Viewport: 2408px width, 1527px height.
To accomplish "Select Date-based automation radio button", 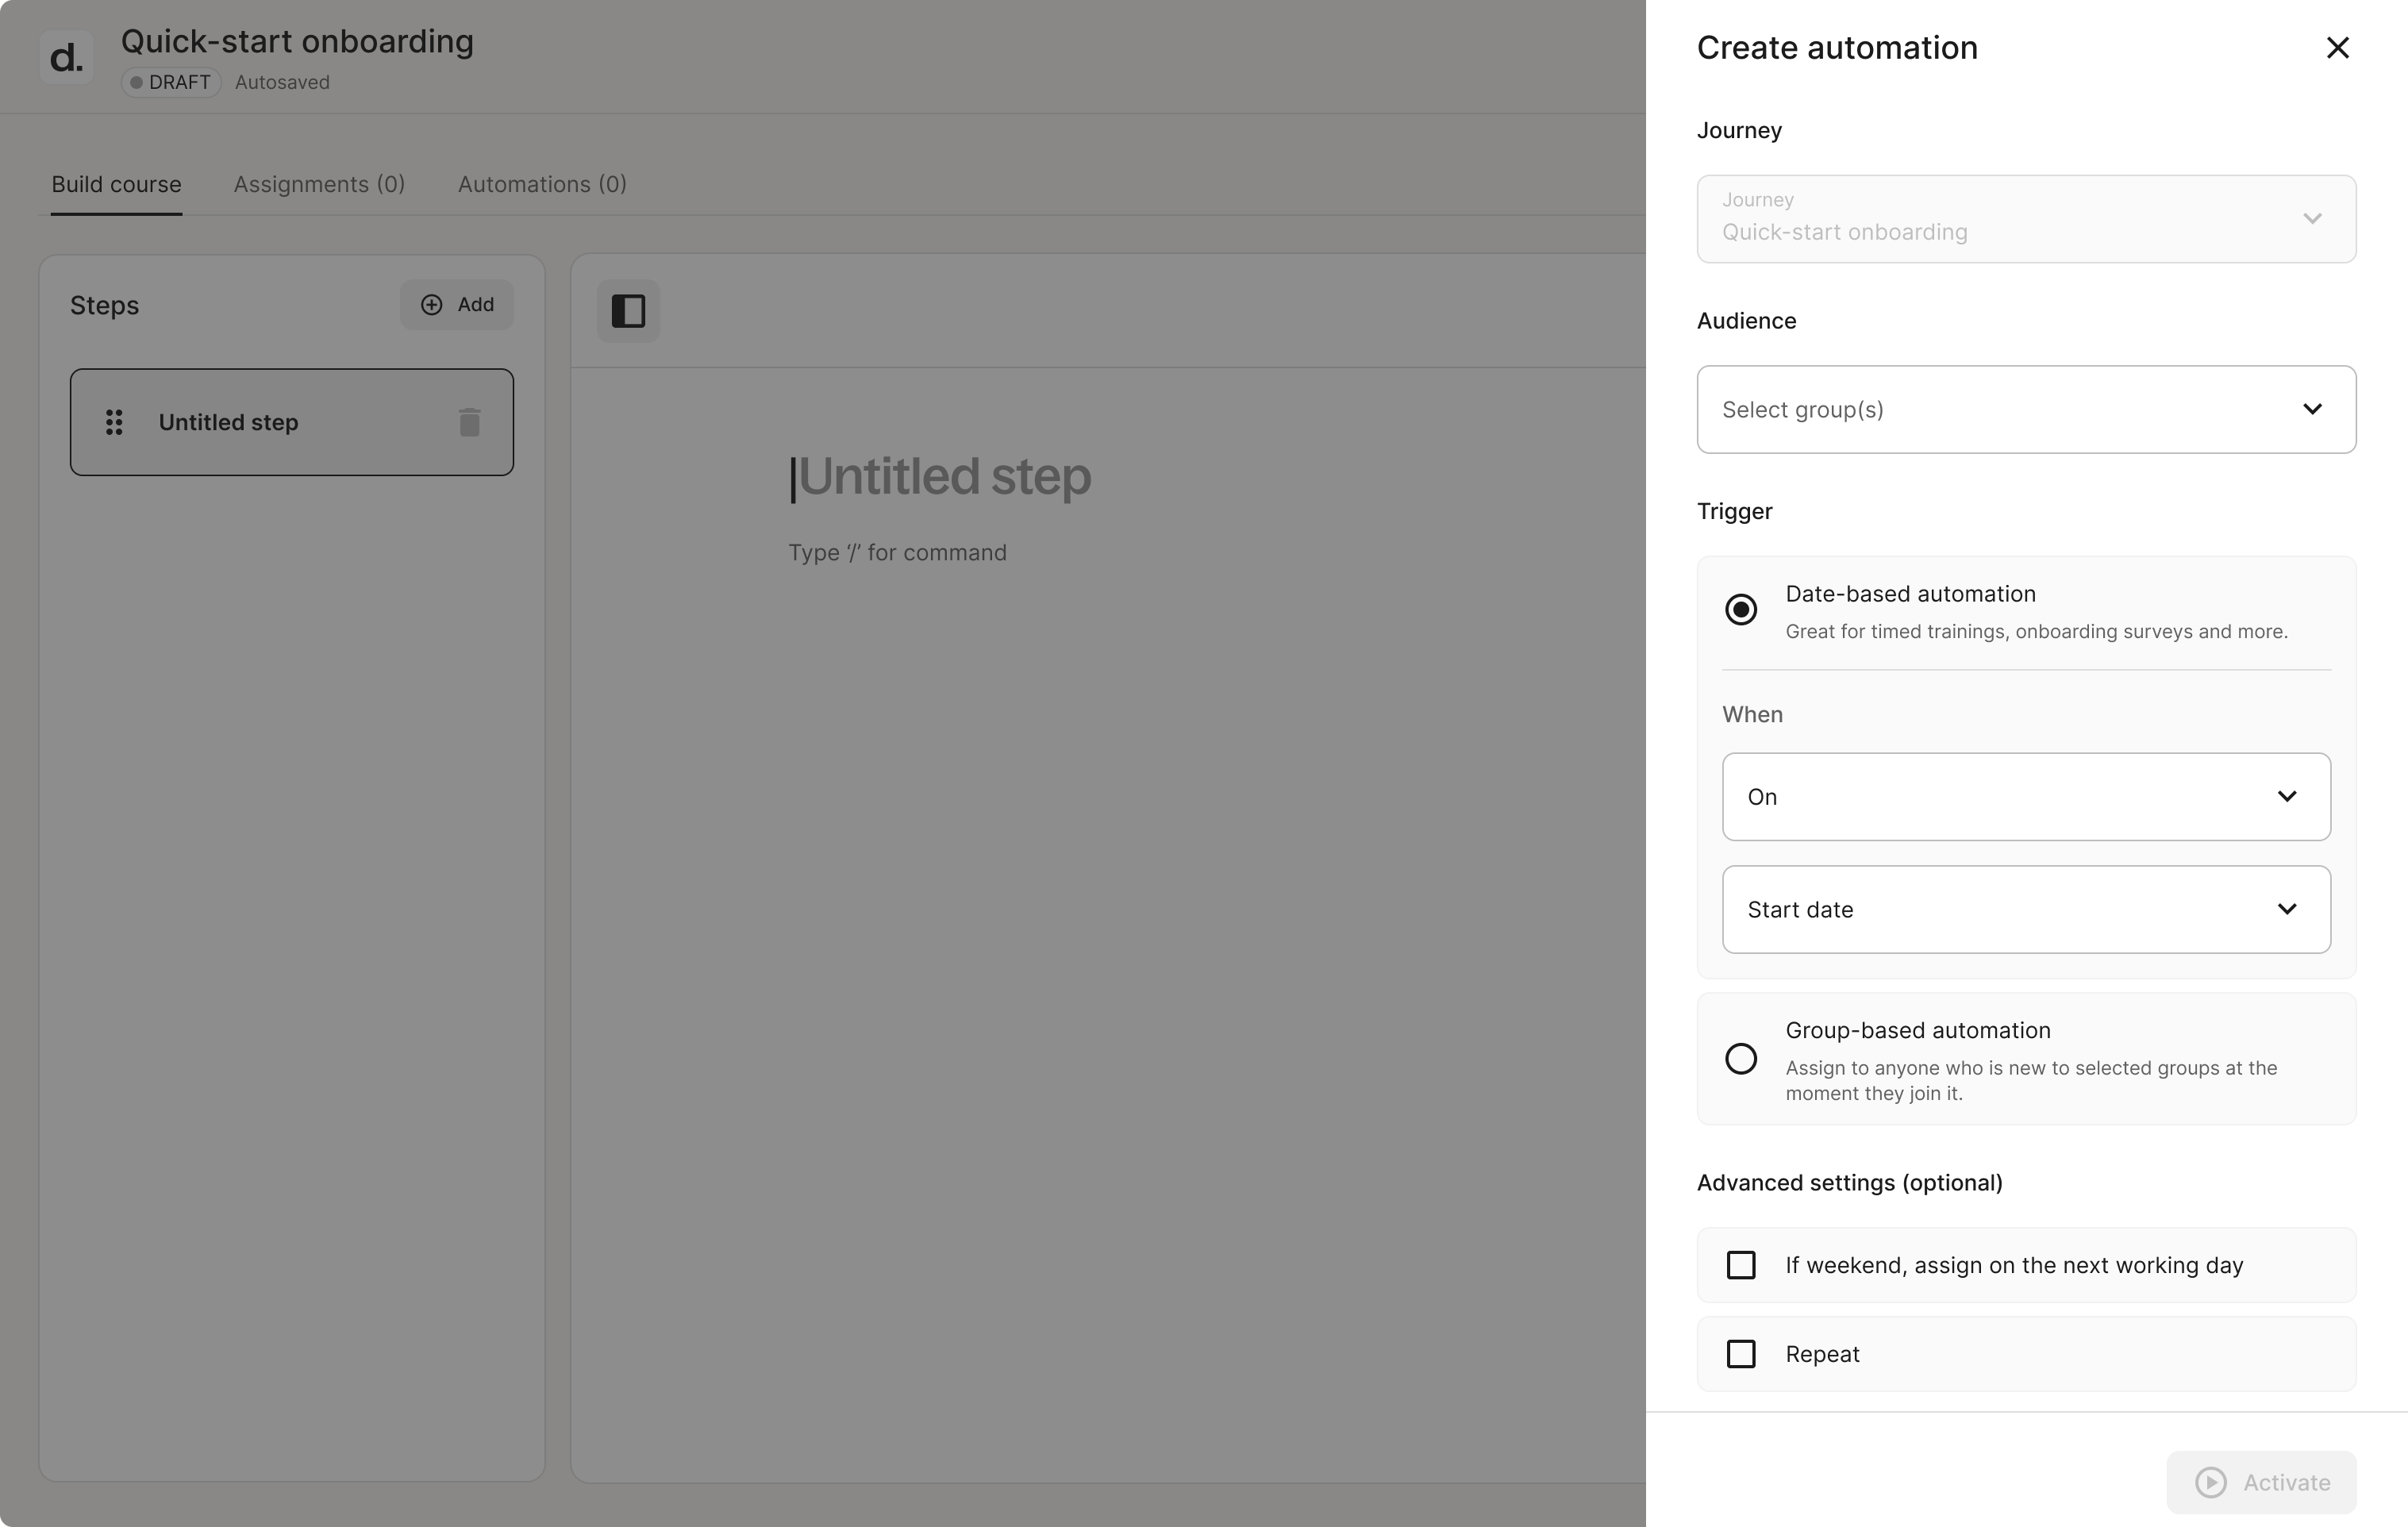I will [x=1741, y=609].
